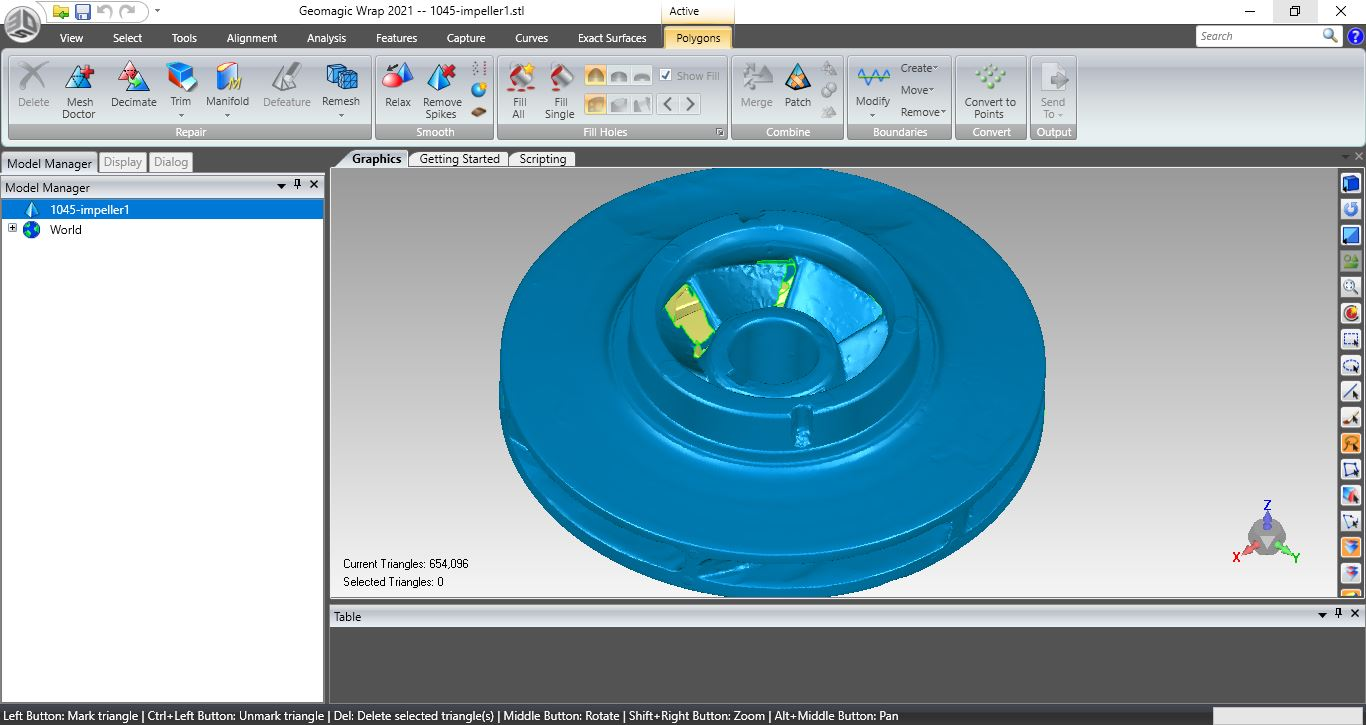This screenshot has width=1366, height=725.
Task: Close the Model Manager panel
Action: point(314,185)
